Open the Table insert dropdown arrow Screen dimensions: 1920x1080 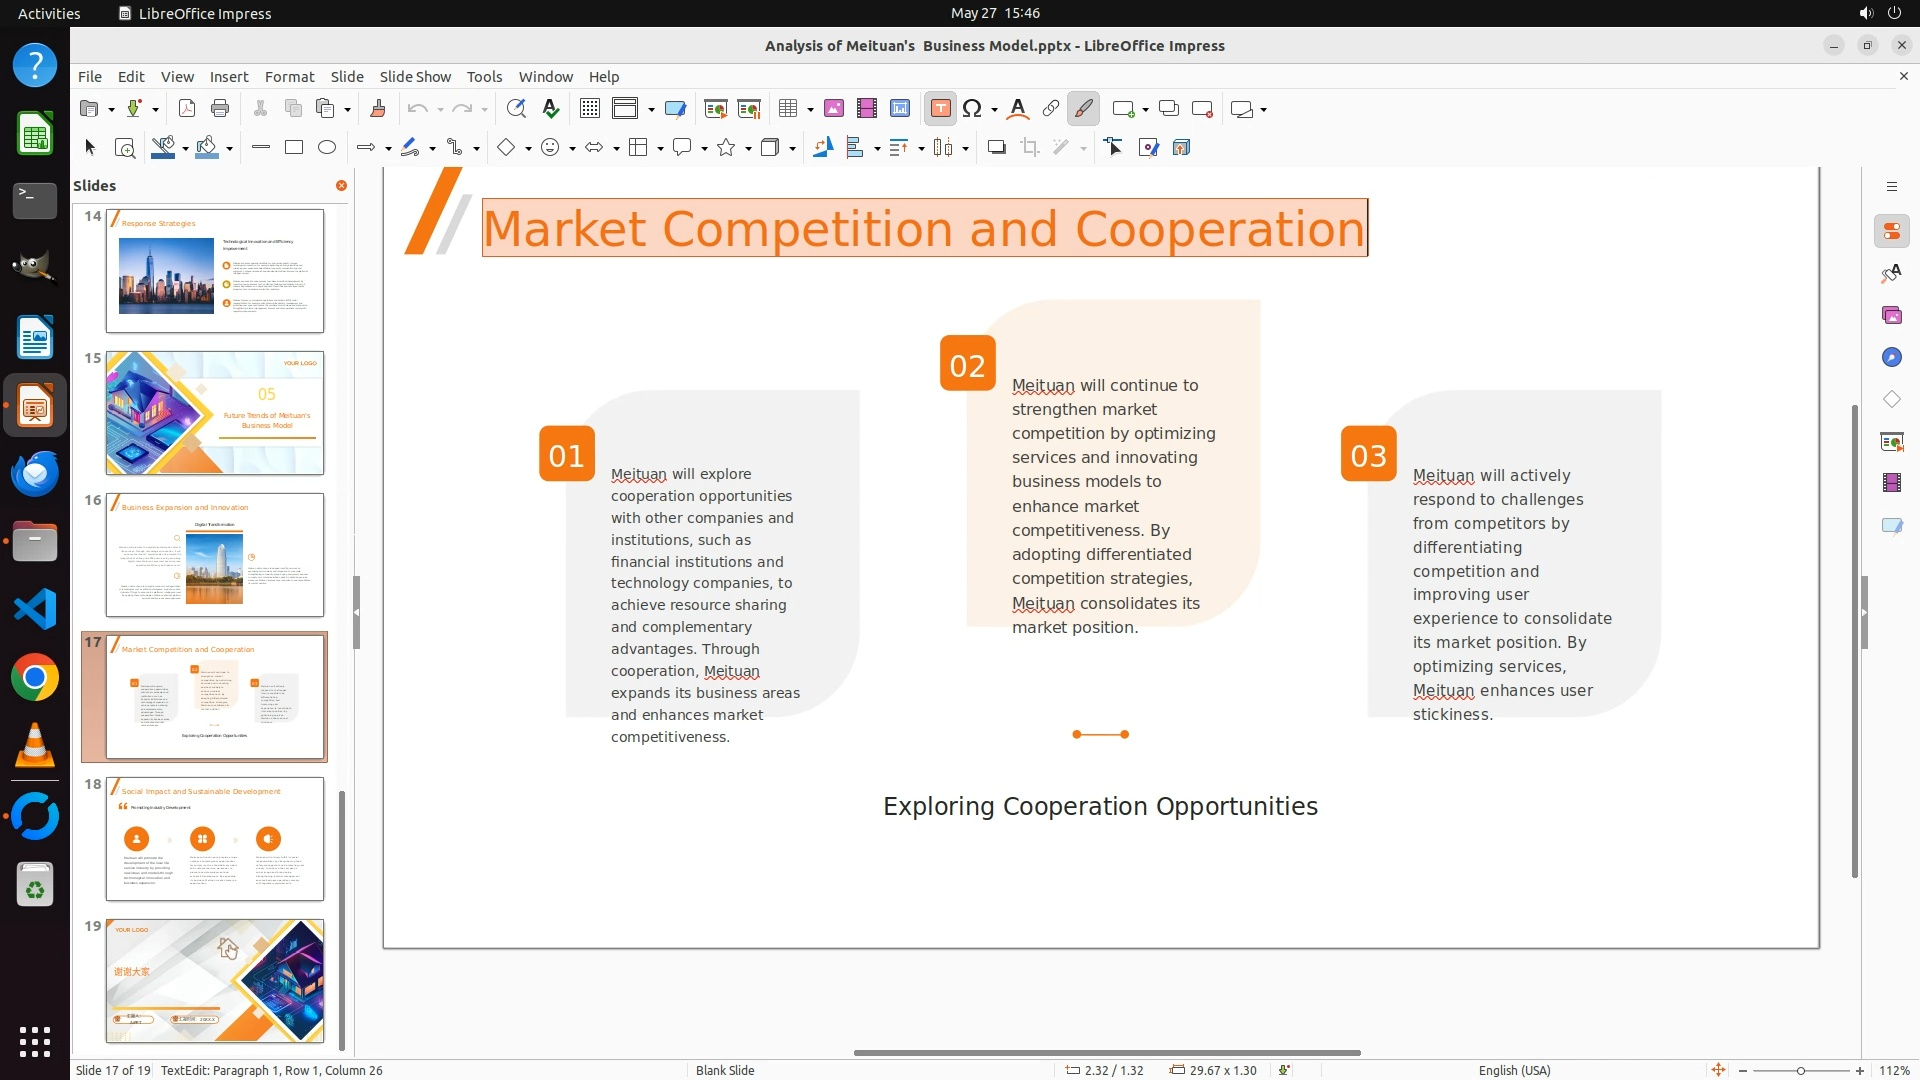click(x=809, y=110)
